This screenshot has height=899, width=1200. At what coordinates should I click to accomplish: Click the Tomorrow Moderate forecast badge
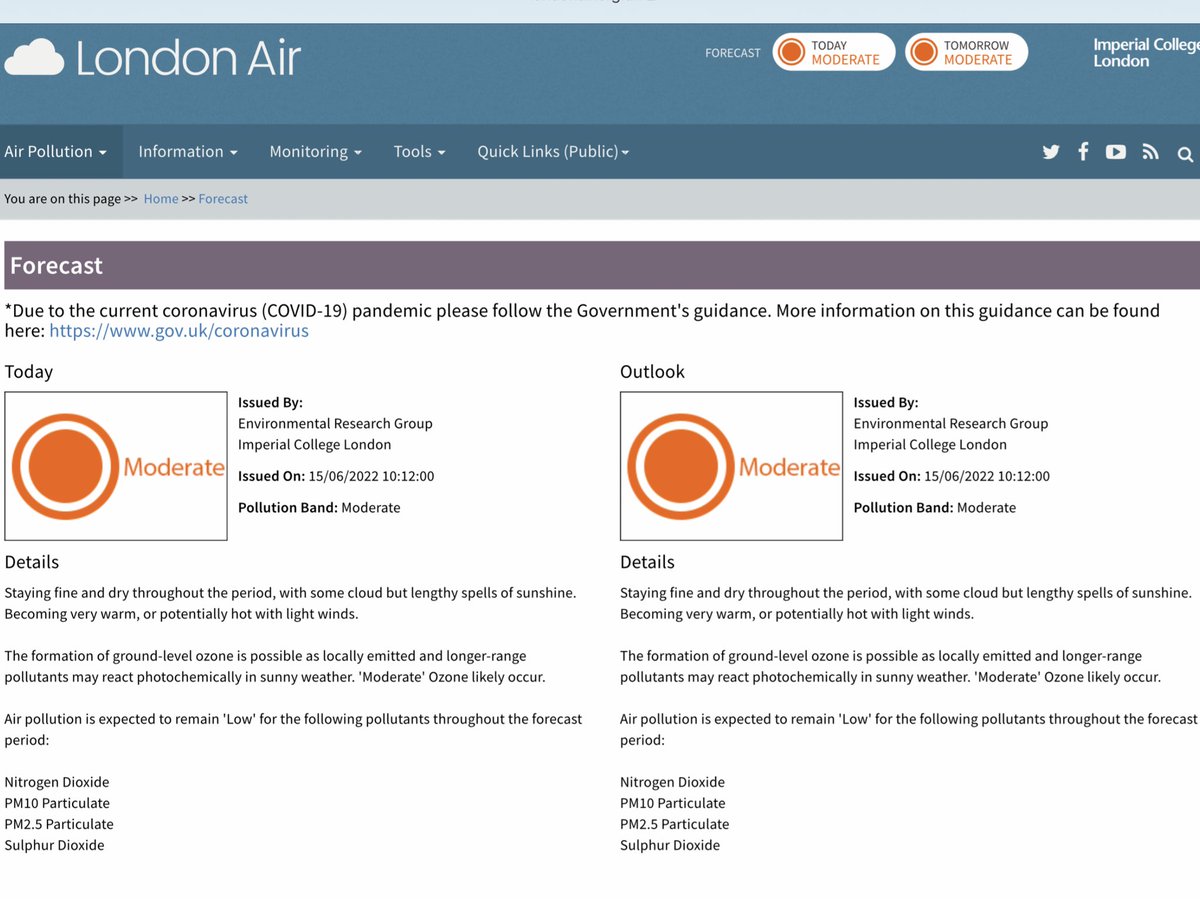point(966,52)
